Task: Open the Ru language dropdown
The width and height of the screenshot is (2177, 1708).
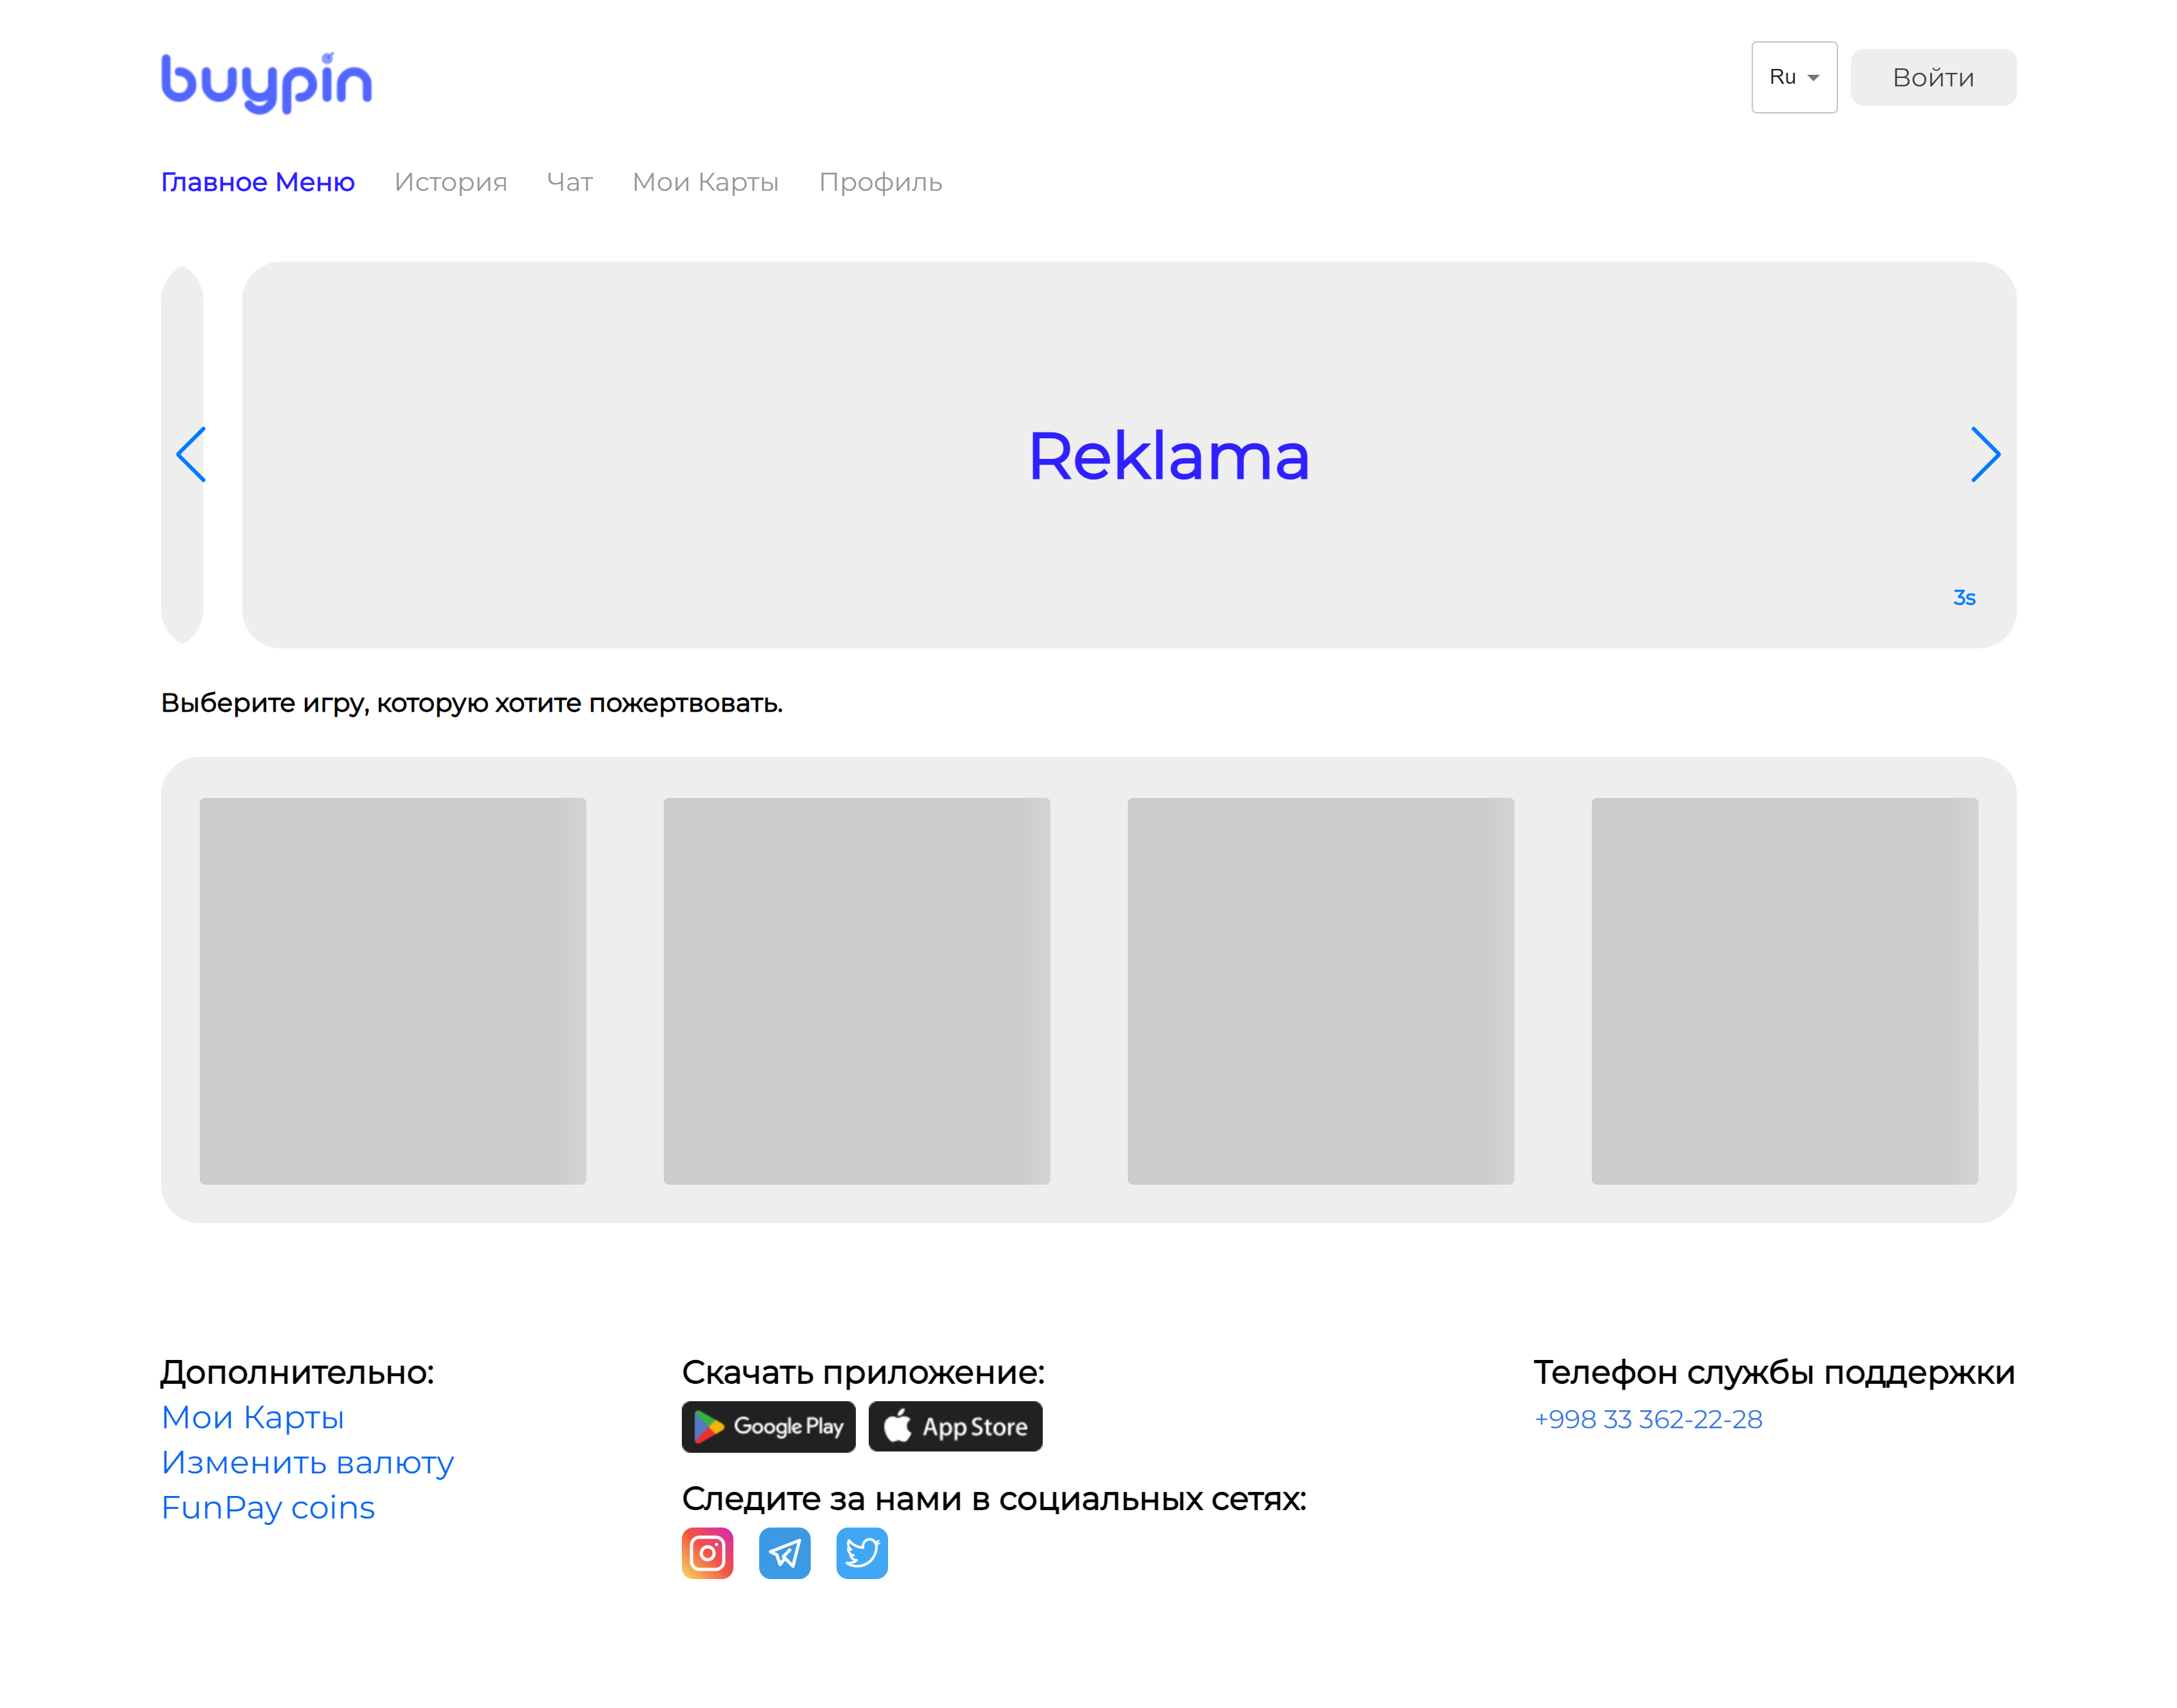Action: tap(1794, 77)
